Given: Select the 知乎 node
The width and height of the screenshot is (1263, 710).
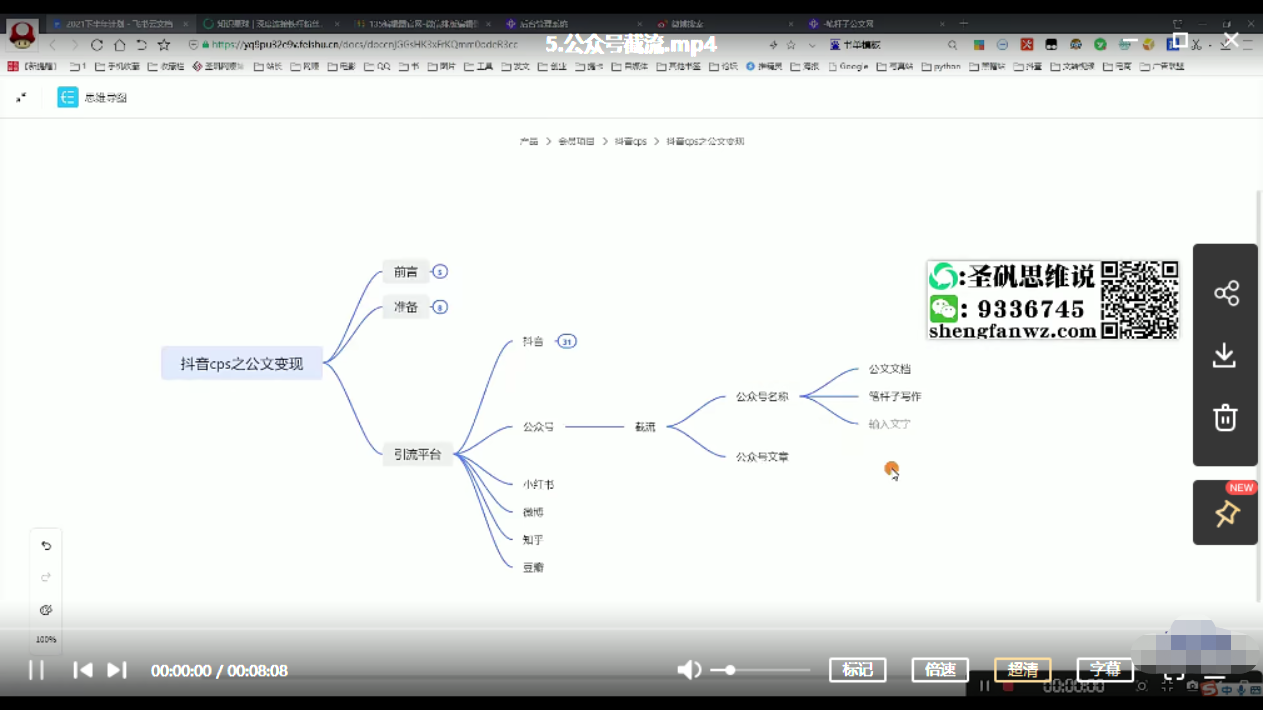Looking at the screenshot, I should click(x=533, y=540).
